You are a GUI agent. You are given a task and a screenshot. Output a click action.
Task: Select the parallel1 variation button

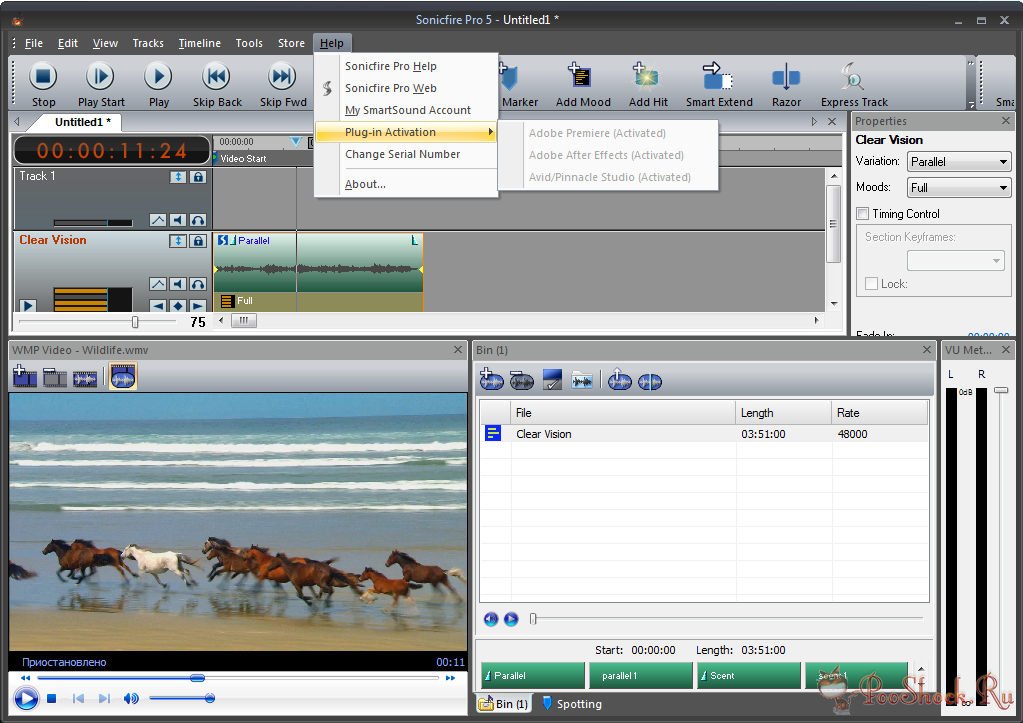(641, 675)
